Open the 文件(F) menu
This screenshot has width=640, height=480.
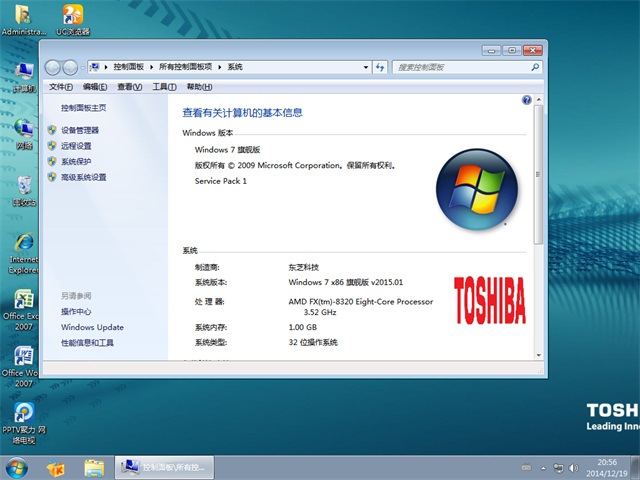[60, 87]
